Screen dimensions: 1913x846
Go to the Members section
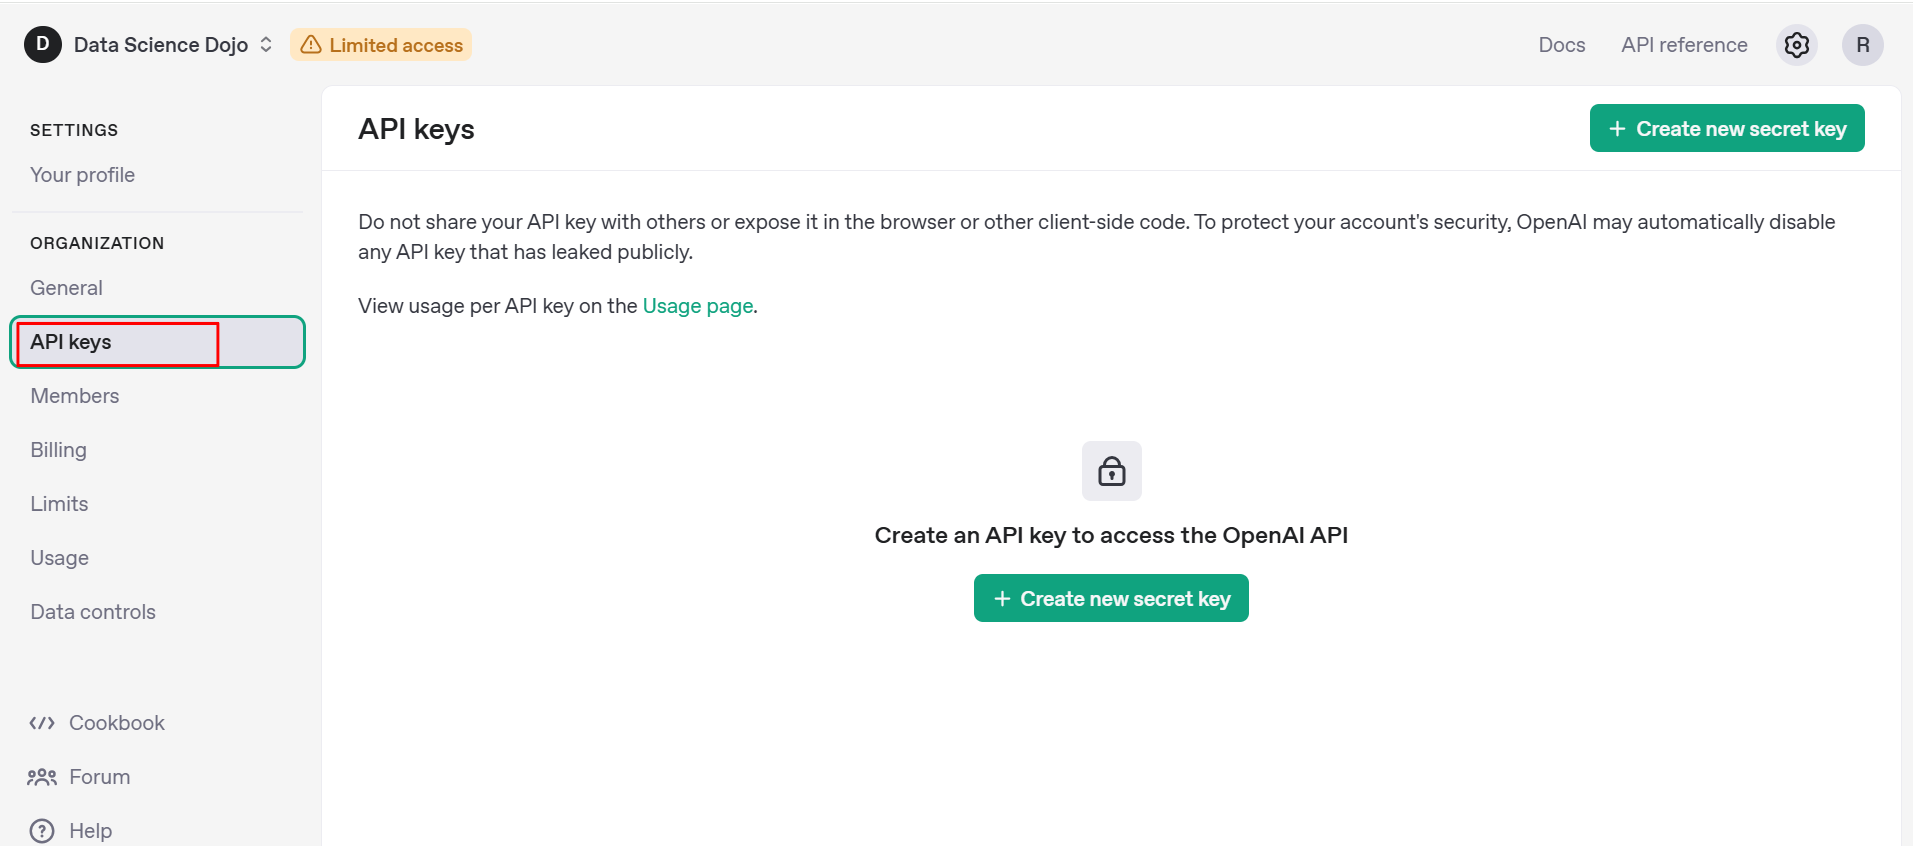point(74,396)
